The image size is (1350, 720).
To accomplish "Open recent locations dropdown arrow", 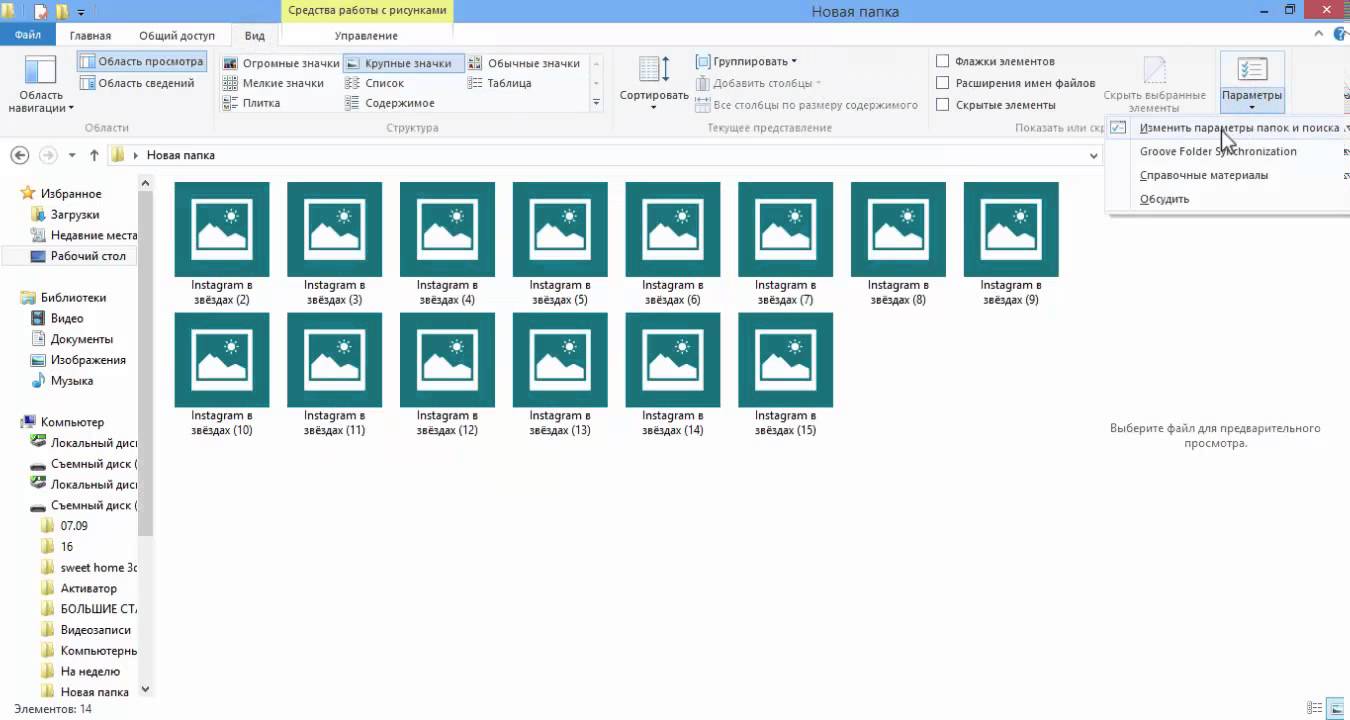I will click(72, 156).
